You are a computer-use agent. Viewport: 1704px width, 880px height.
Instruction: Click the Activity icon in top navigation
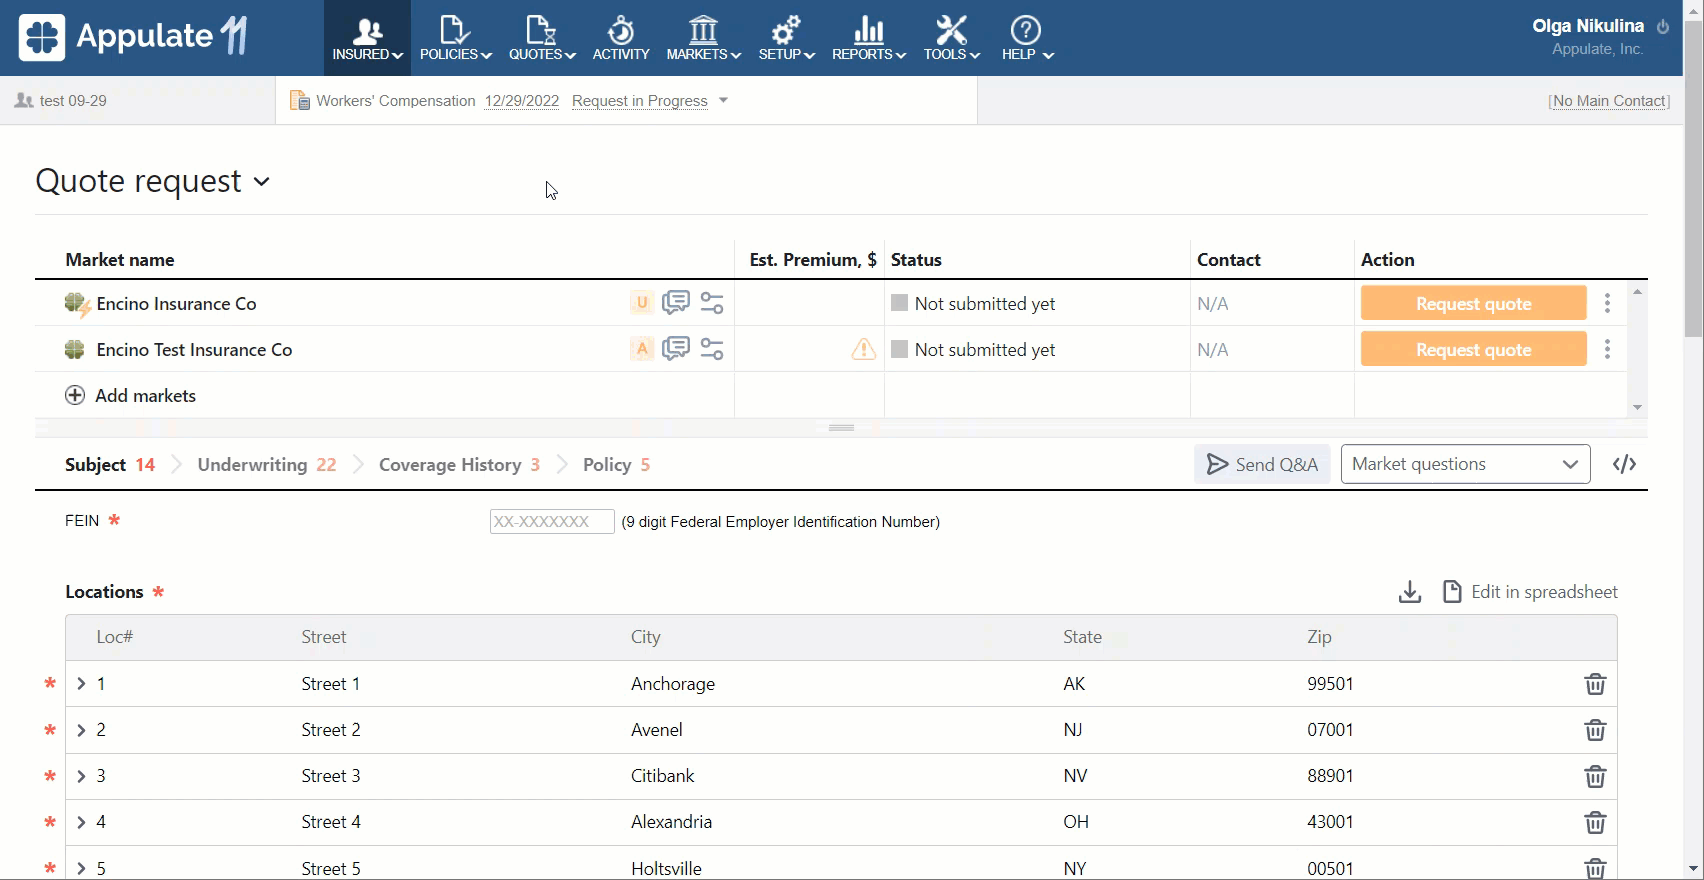621,38
